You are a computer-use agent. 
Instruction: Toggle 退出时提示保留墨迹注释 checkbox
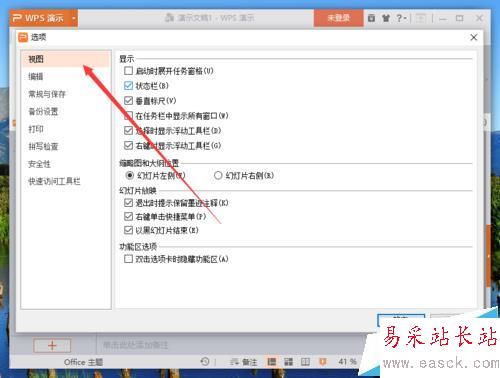pyautogui.click(x=128, y=203)
